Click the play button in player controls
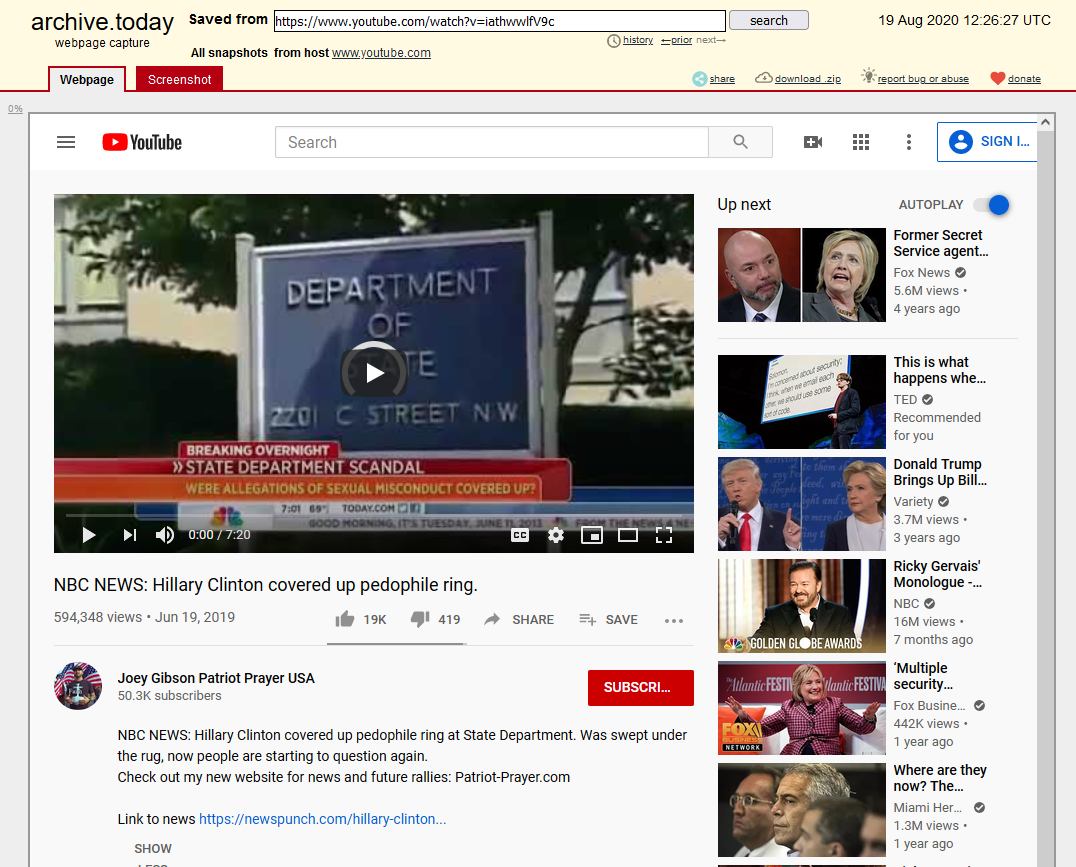 [x=89, y=535]
